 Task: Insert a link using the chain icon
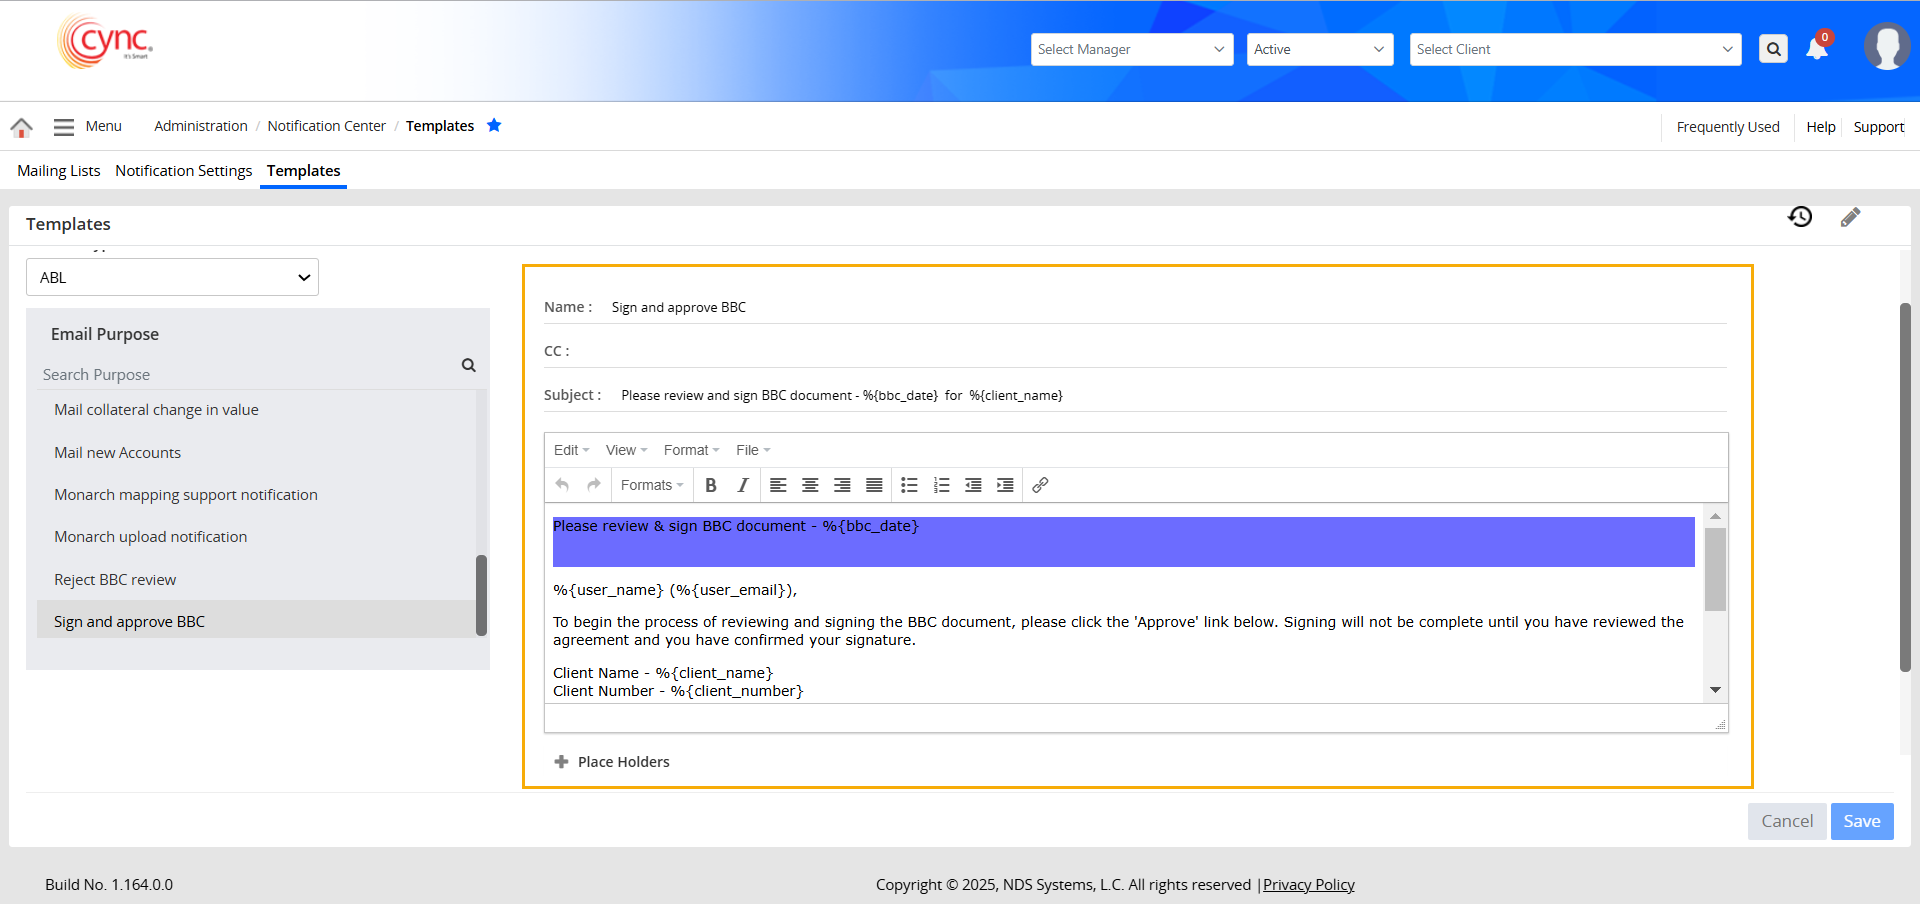(1040, 485)
